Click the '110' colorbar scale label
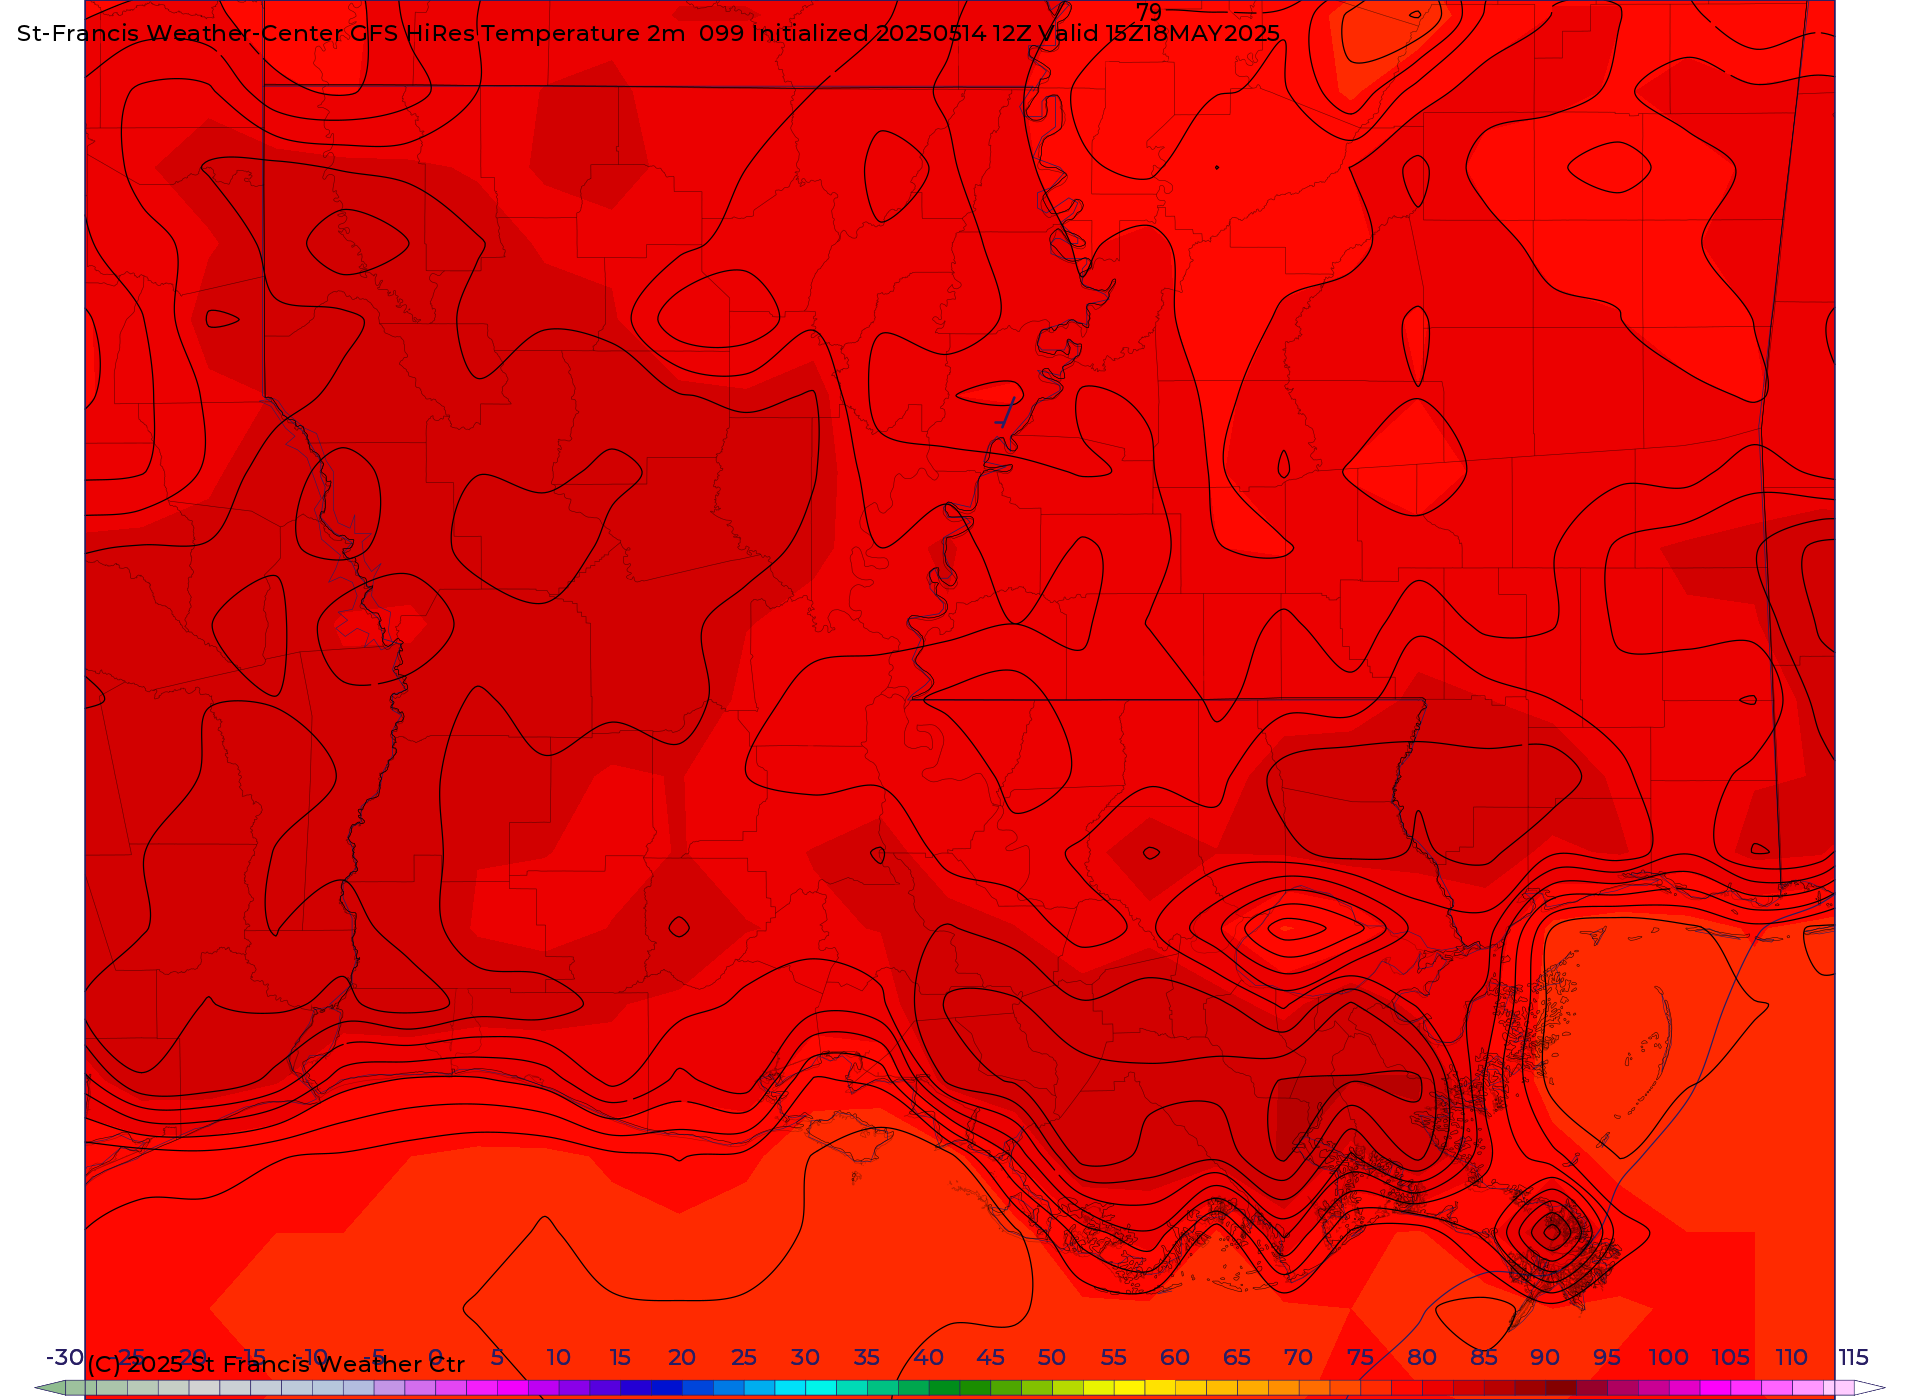 click(1791, 1357)
